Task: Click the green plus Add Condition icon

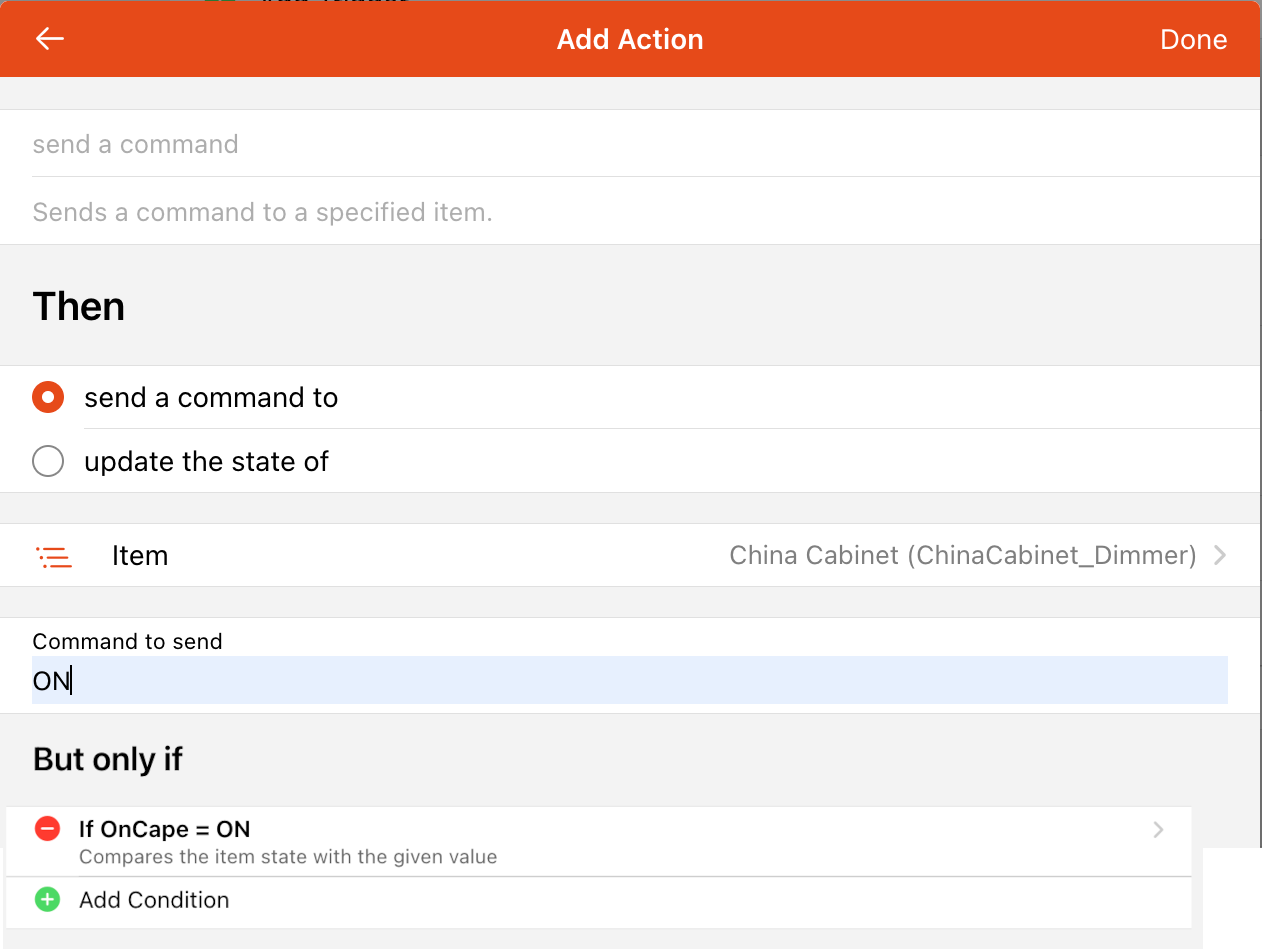Action: (47, 899)
